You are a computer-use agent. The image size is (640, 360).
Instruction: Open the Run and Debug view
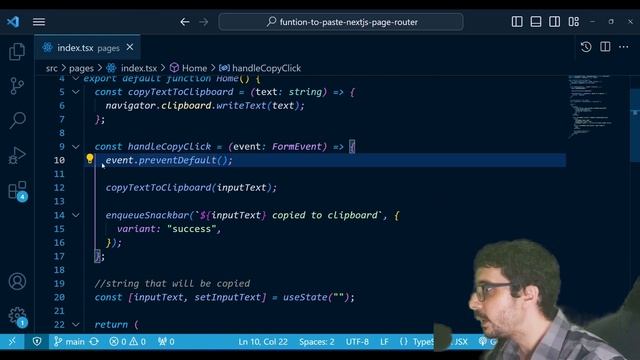[17, 155]
